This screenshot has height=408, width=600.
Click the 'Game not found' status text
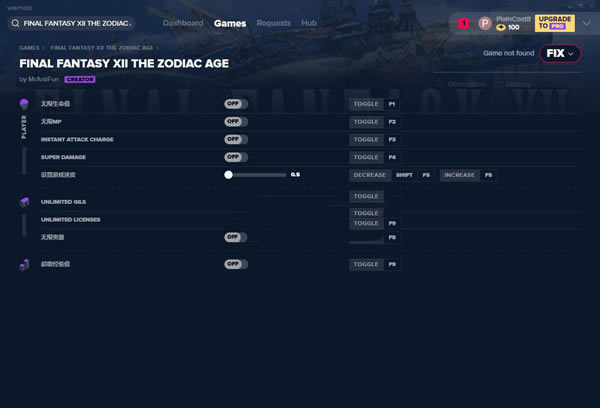tap(509, 53)
